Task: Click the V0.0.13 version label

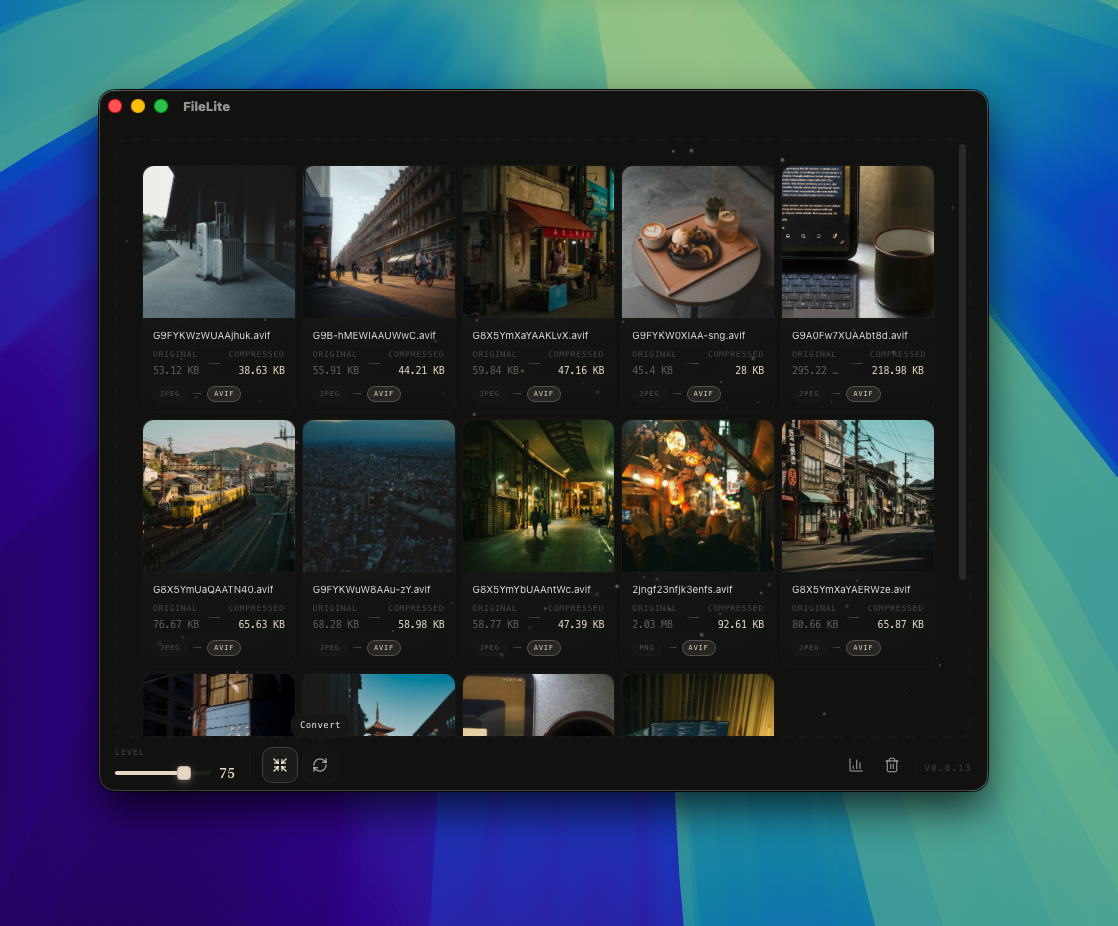Action: tap(946, 766)
